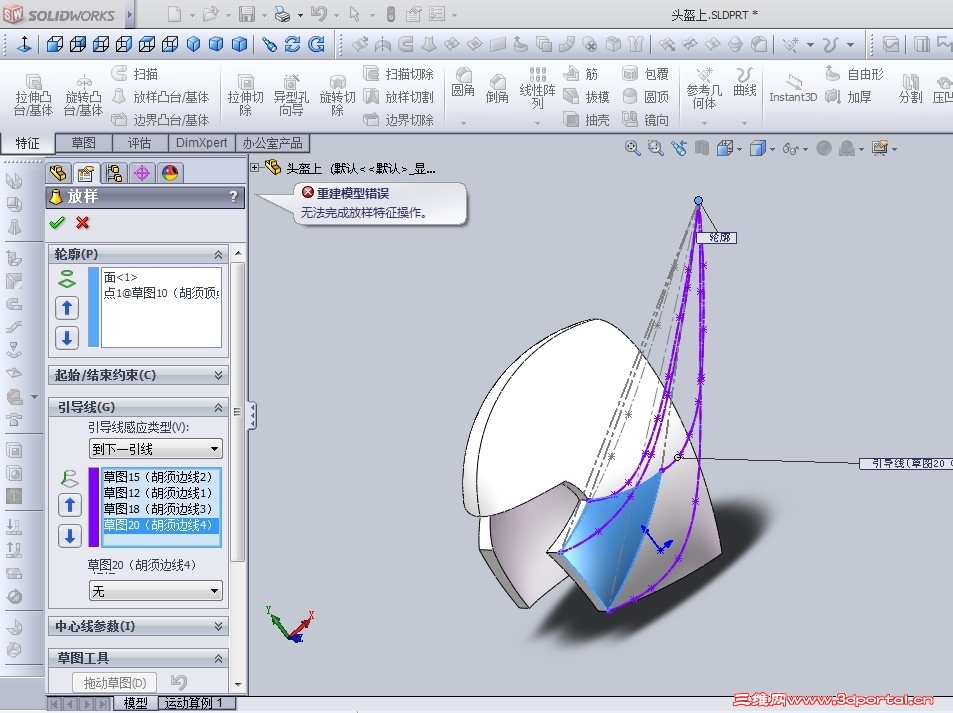Open the DisplayManager color sphere tab
Image resolution: width=953 pixels, height=713 pixels.
click(170, 173)
